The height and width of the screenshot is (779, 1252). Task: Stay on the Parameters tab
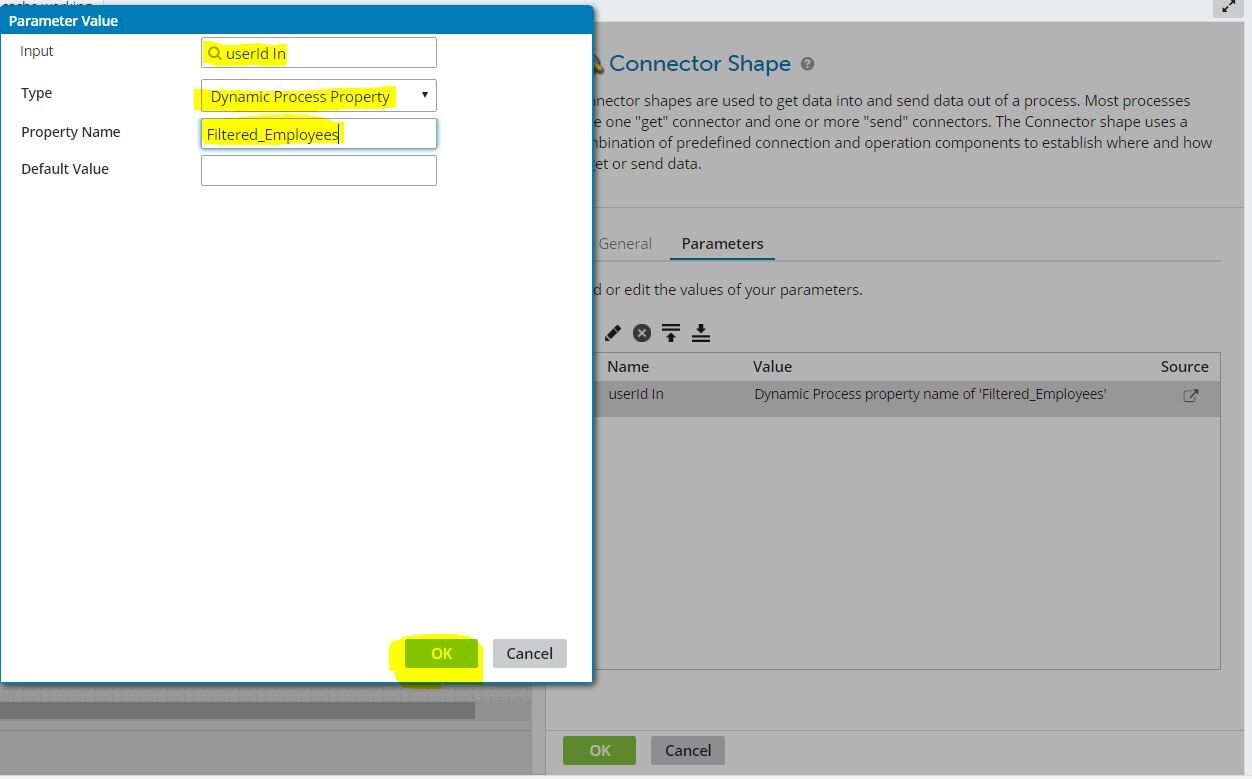(722, 243)
